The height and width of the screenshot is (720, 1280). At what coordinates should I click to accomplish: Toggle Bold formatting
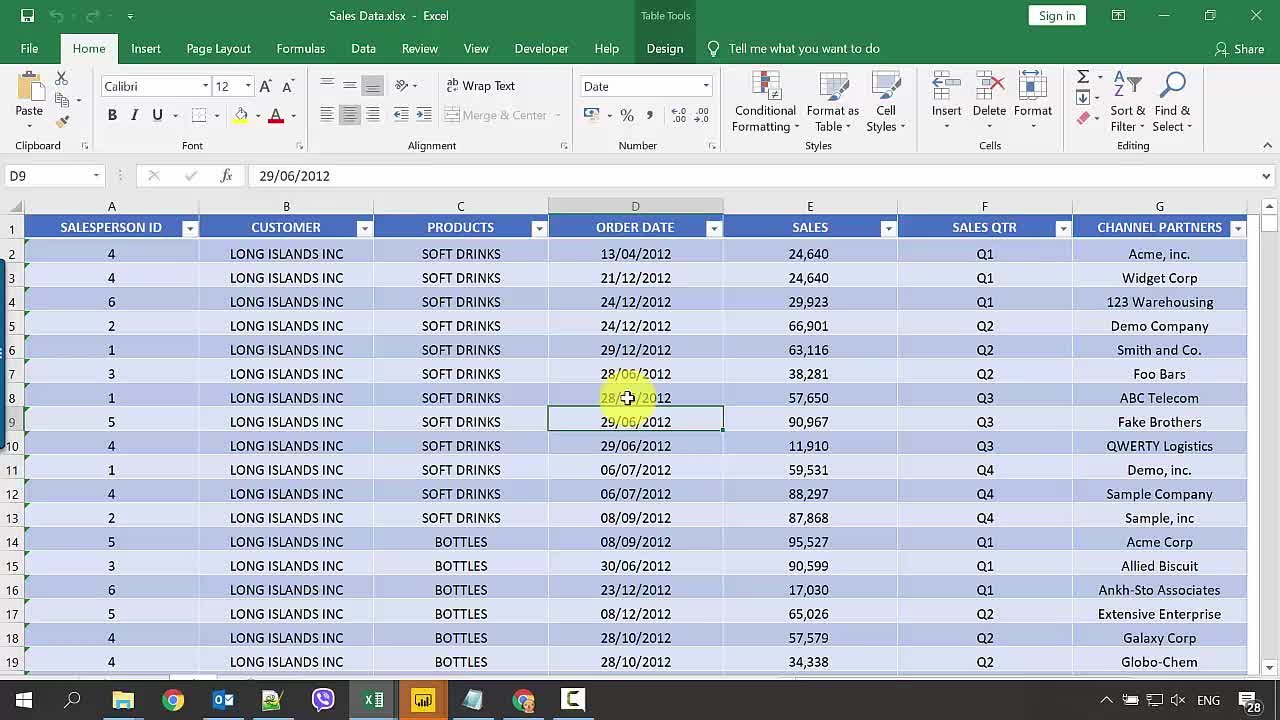pyautogui.click(x=112, y=115)
